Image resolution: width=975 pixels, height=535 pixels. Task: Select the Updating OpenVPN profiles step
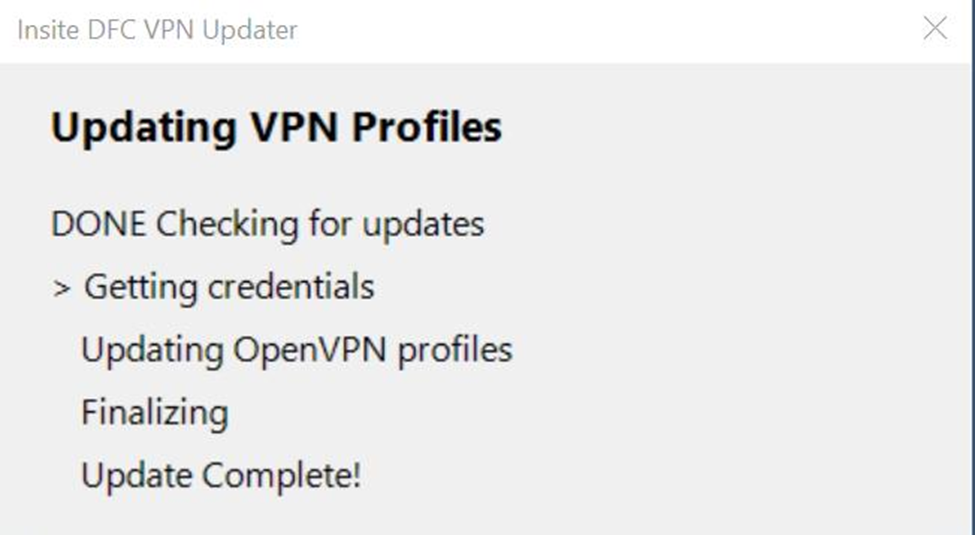[x=296, y=350]
